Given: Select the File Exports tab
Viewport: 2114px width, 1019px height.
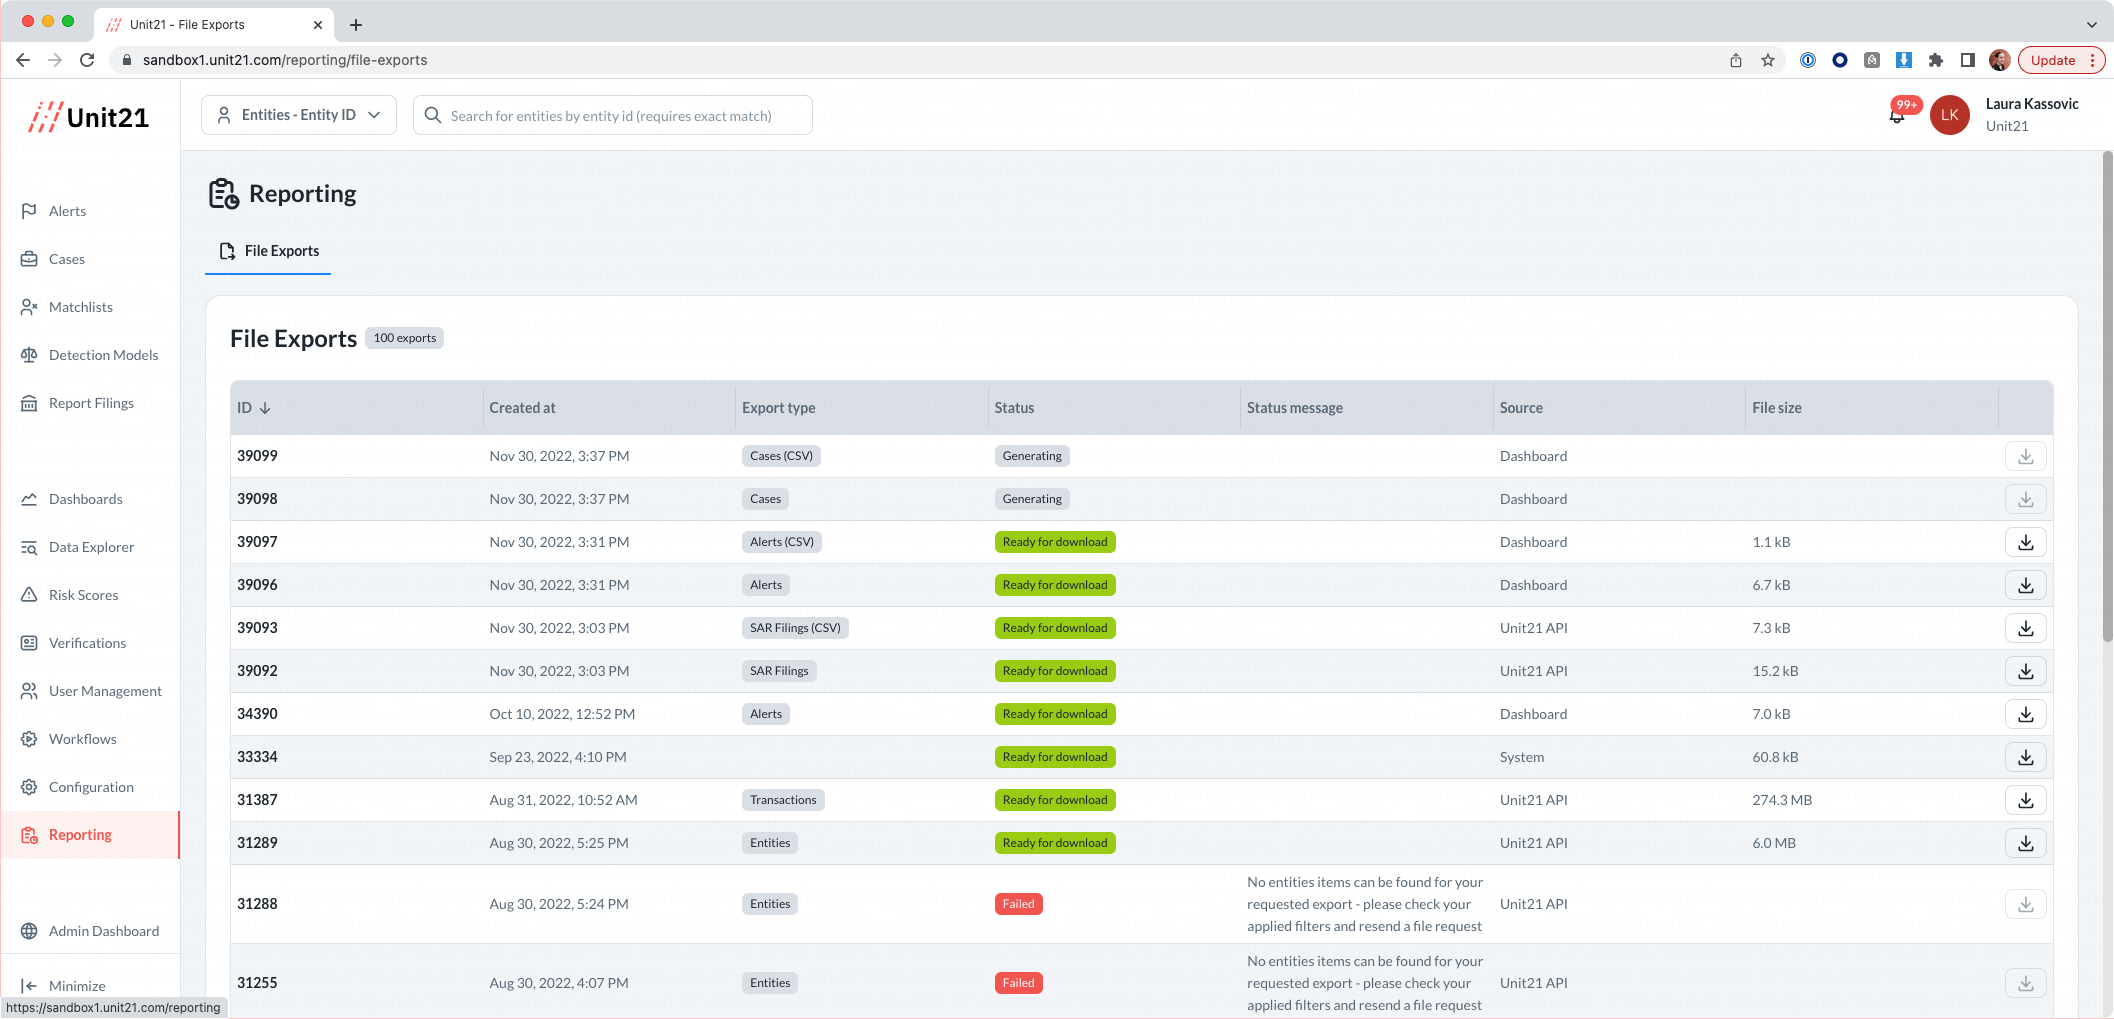Looking at the screenshot, I should (268, 251).
